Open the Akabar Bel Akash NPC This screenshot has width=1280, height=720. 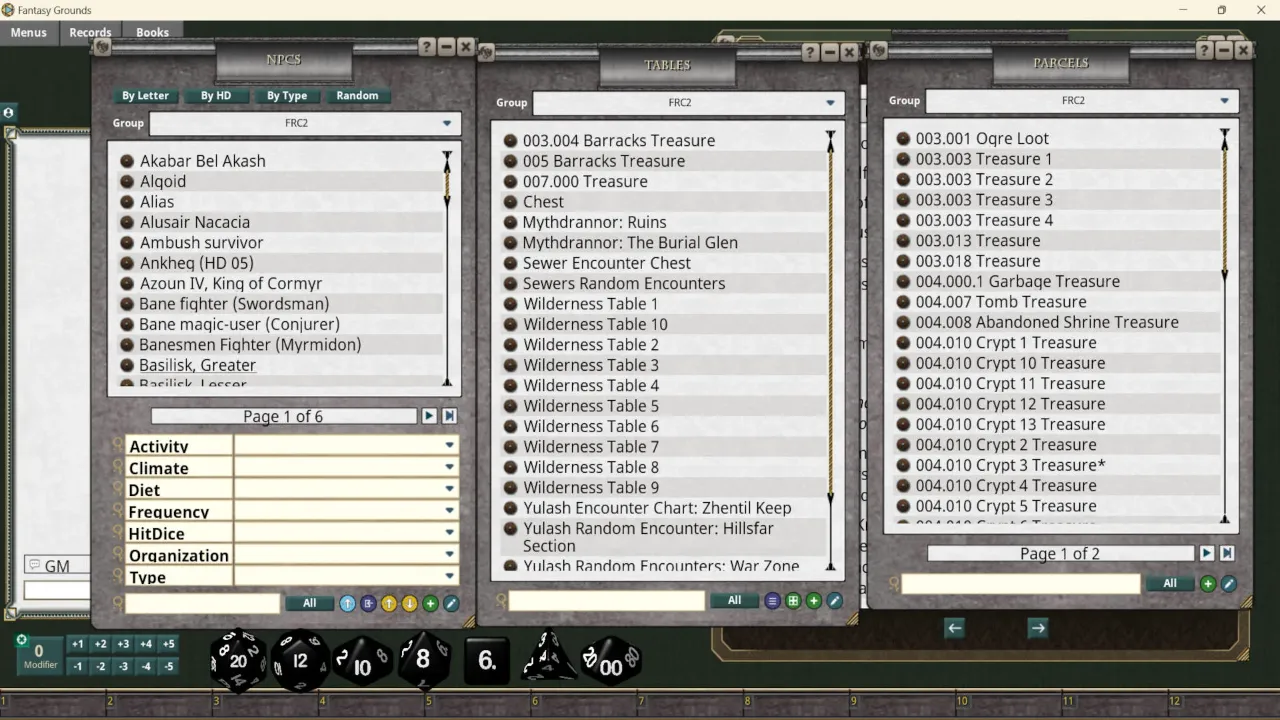(x=203, y=161)
